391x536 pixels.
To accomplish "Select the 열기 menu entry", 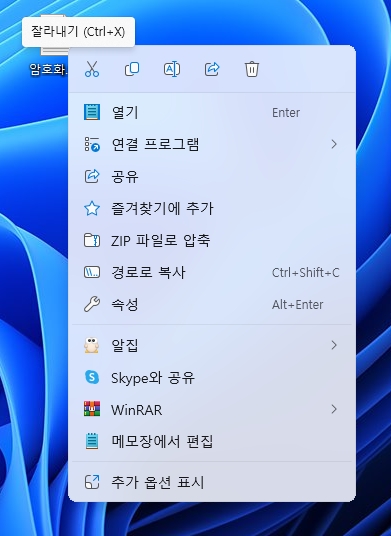I will pos(212,112).
